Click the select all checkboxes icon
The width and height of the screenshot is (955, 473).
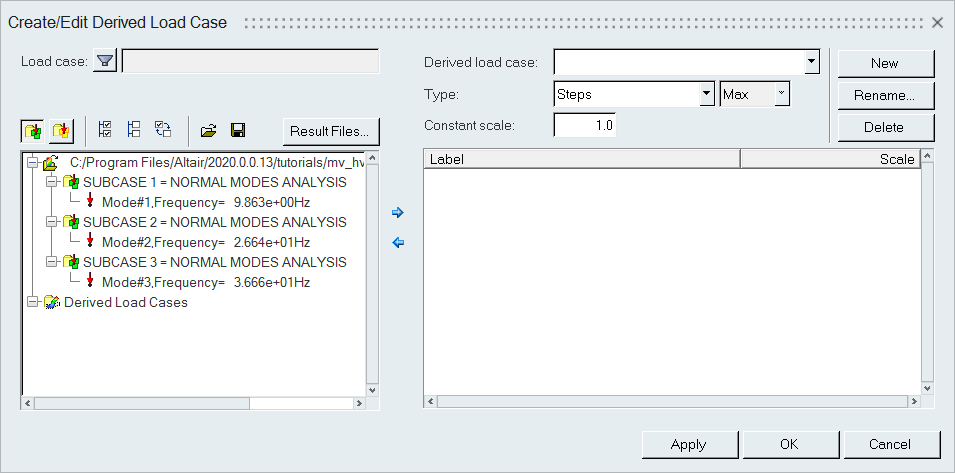click(105, 130)
